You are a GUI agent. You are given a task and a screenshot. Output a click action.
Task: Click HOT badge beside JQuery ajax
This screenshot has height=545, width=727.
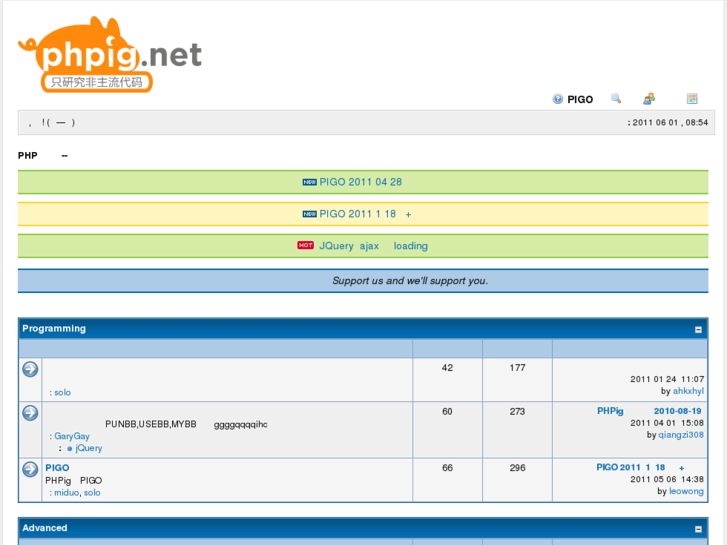(x=306, y=245)
